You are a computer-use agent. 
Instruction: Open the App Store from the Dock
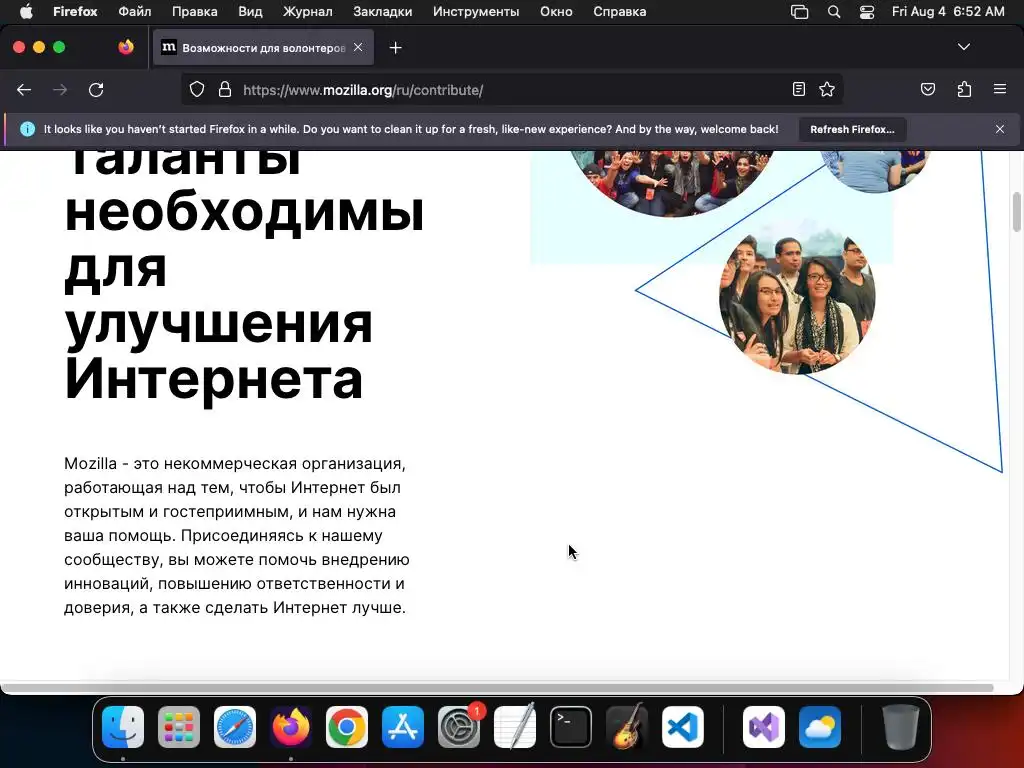click(x=403, y=727)
